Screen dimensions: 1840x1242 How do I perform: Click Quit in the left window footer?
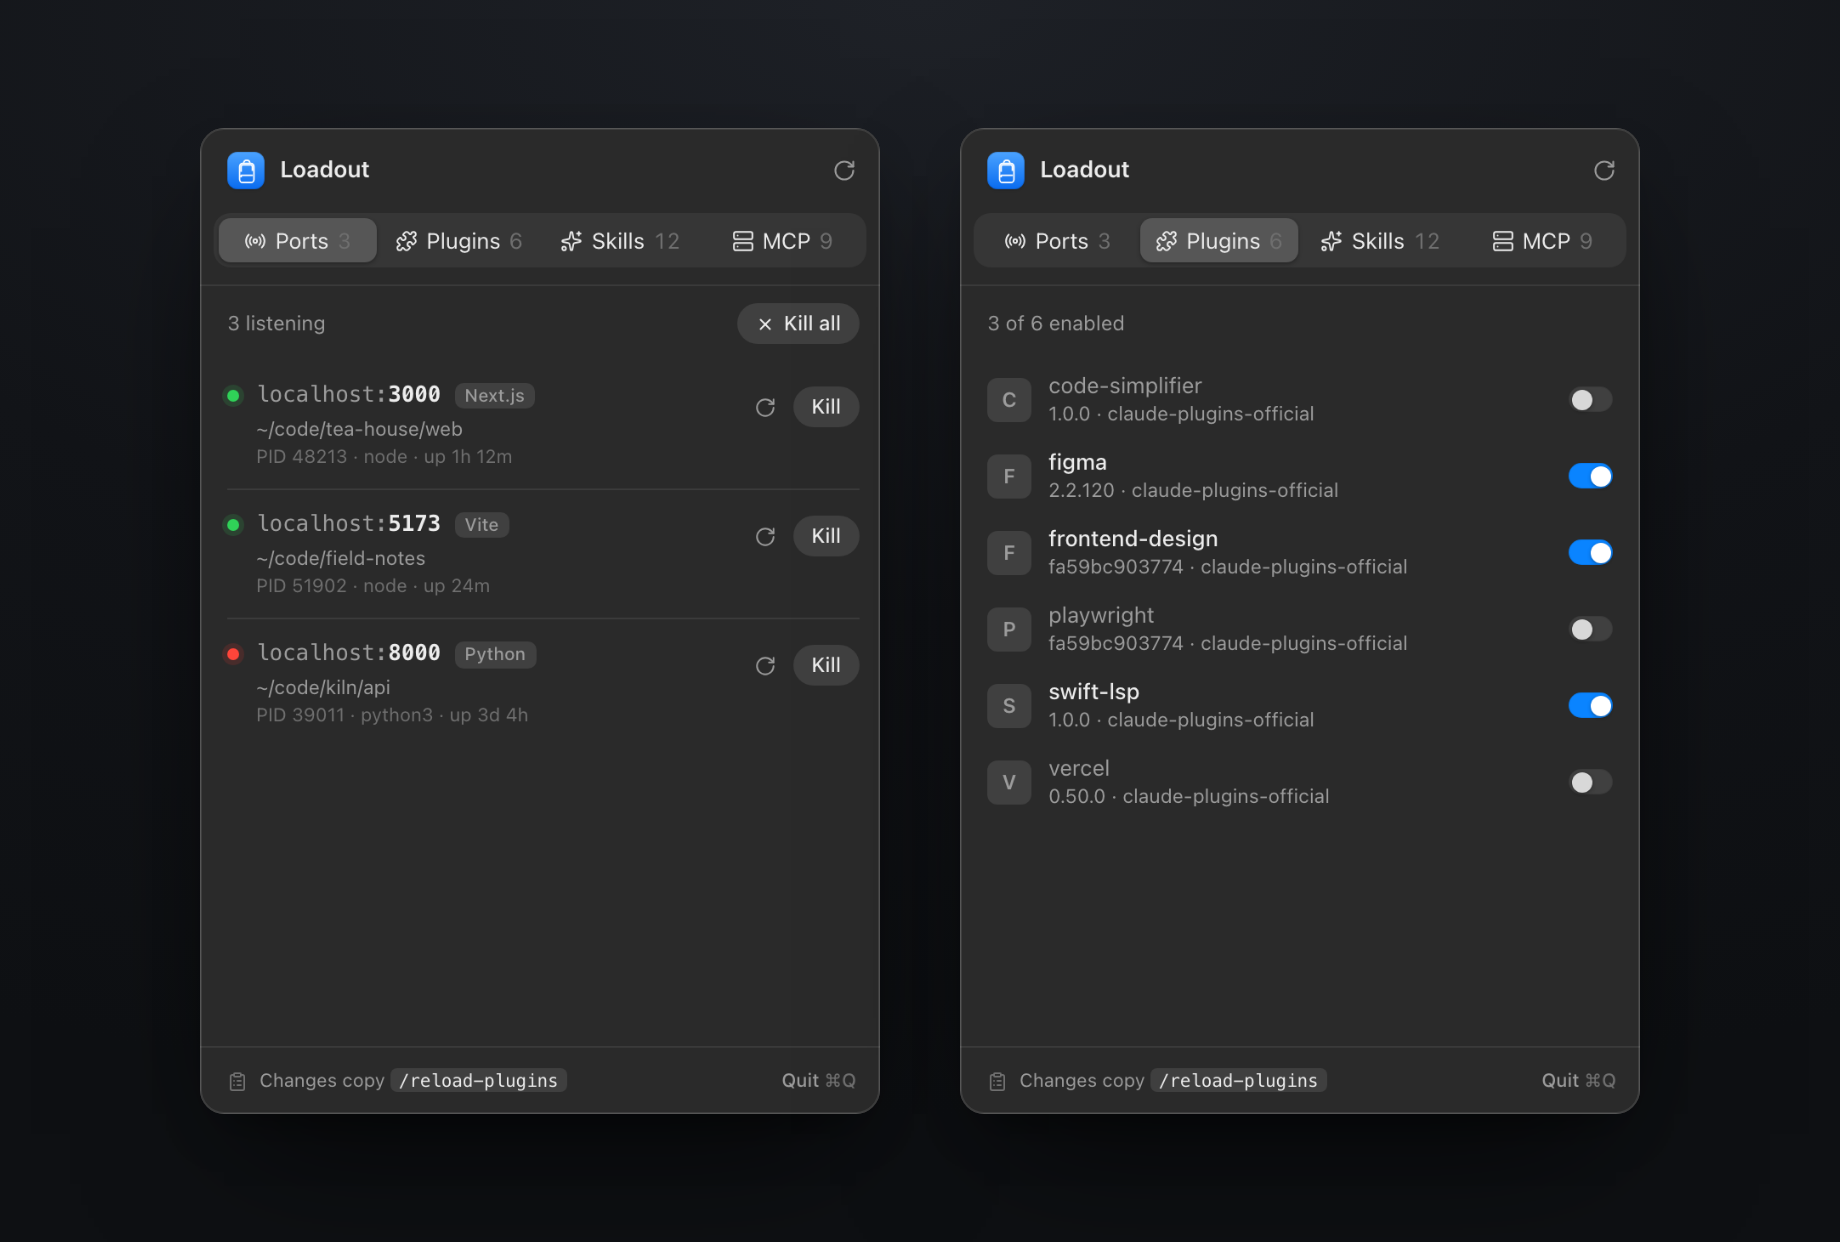pyautogui.click(x=818, y=1081)
